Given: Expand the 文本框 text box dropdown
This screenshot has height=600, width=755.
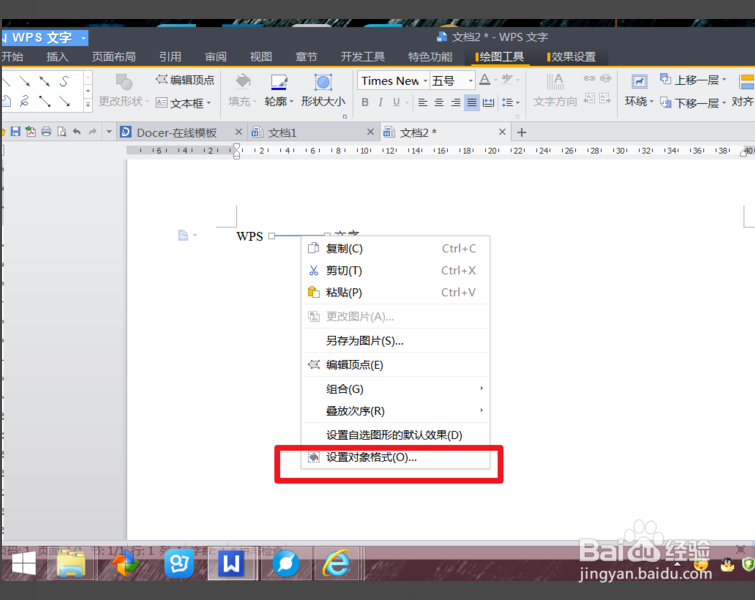Looking at the screenshot, I should click(x=209, y=103).
